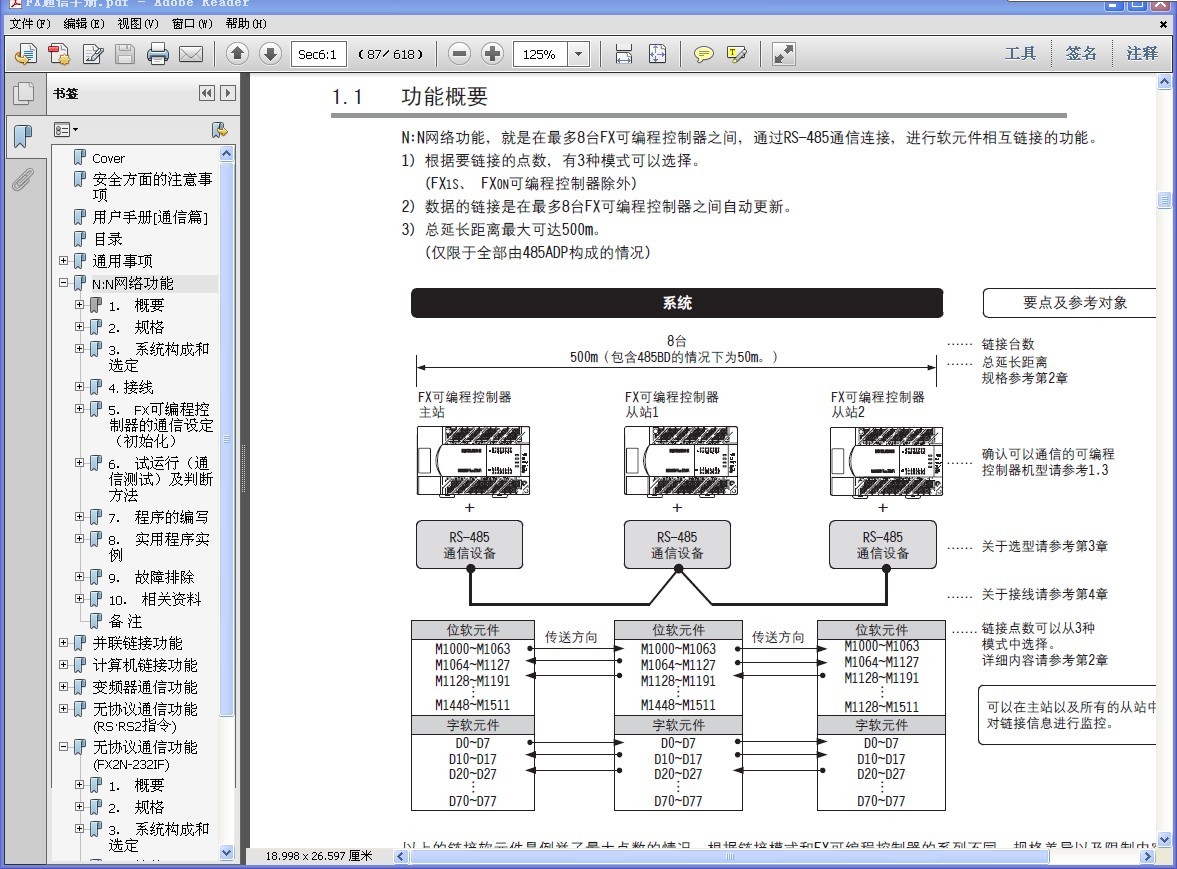Viewport: 1177px width, 869px height.
Task: Go to next page with down arrow
Action: point(270,54)
